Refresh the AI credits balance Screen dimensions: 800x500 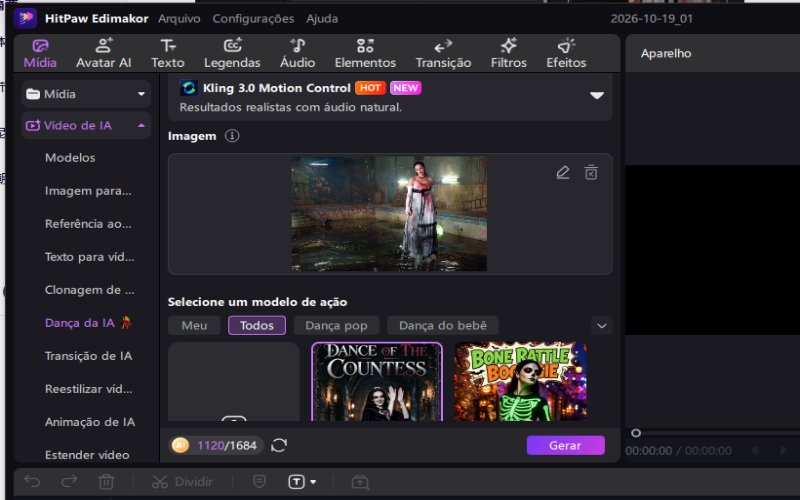[x=279, y=445]
